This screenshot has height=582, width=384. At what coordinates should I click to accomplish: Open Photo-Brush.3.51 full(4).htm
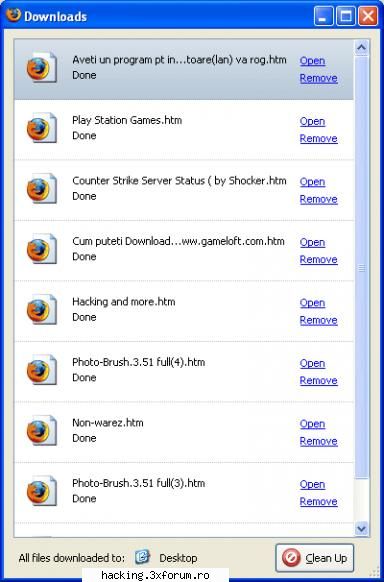point(312,363)
